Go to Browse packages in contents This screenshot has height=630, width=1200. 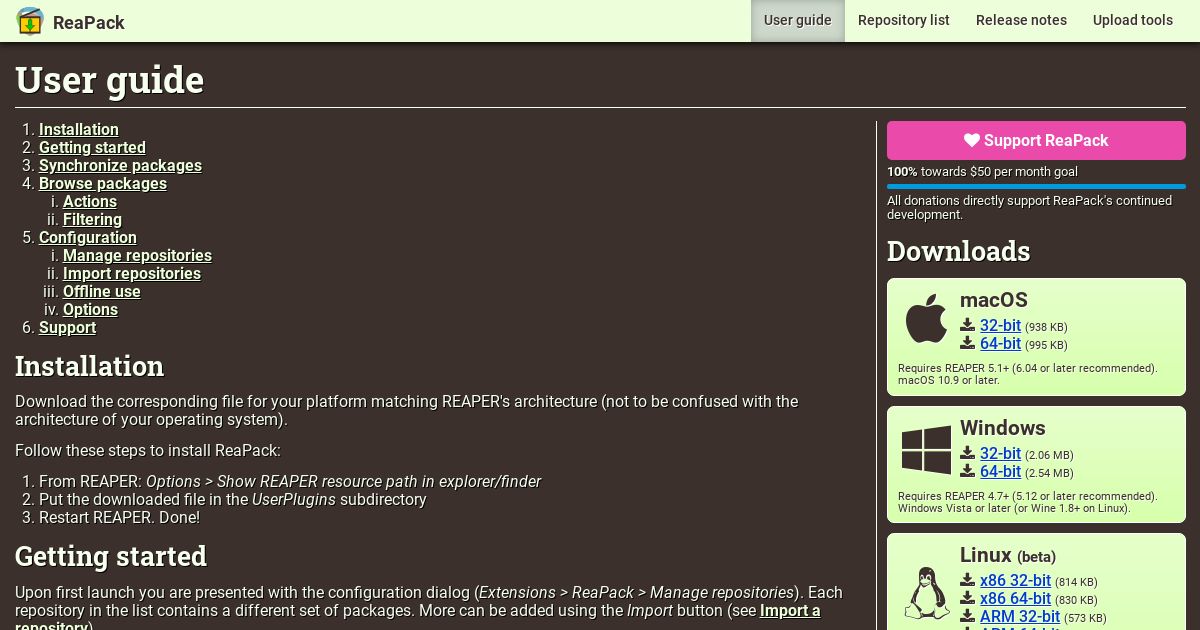click(103, 183)
